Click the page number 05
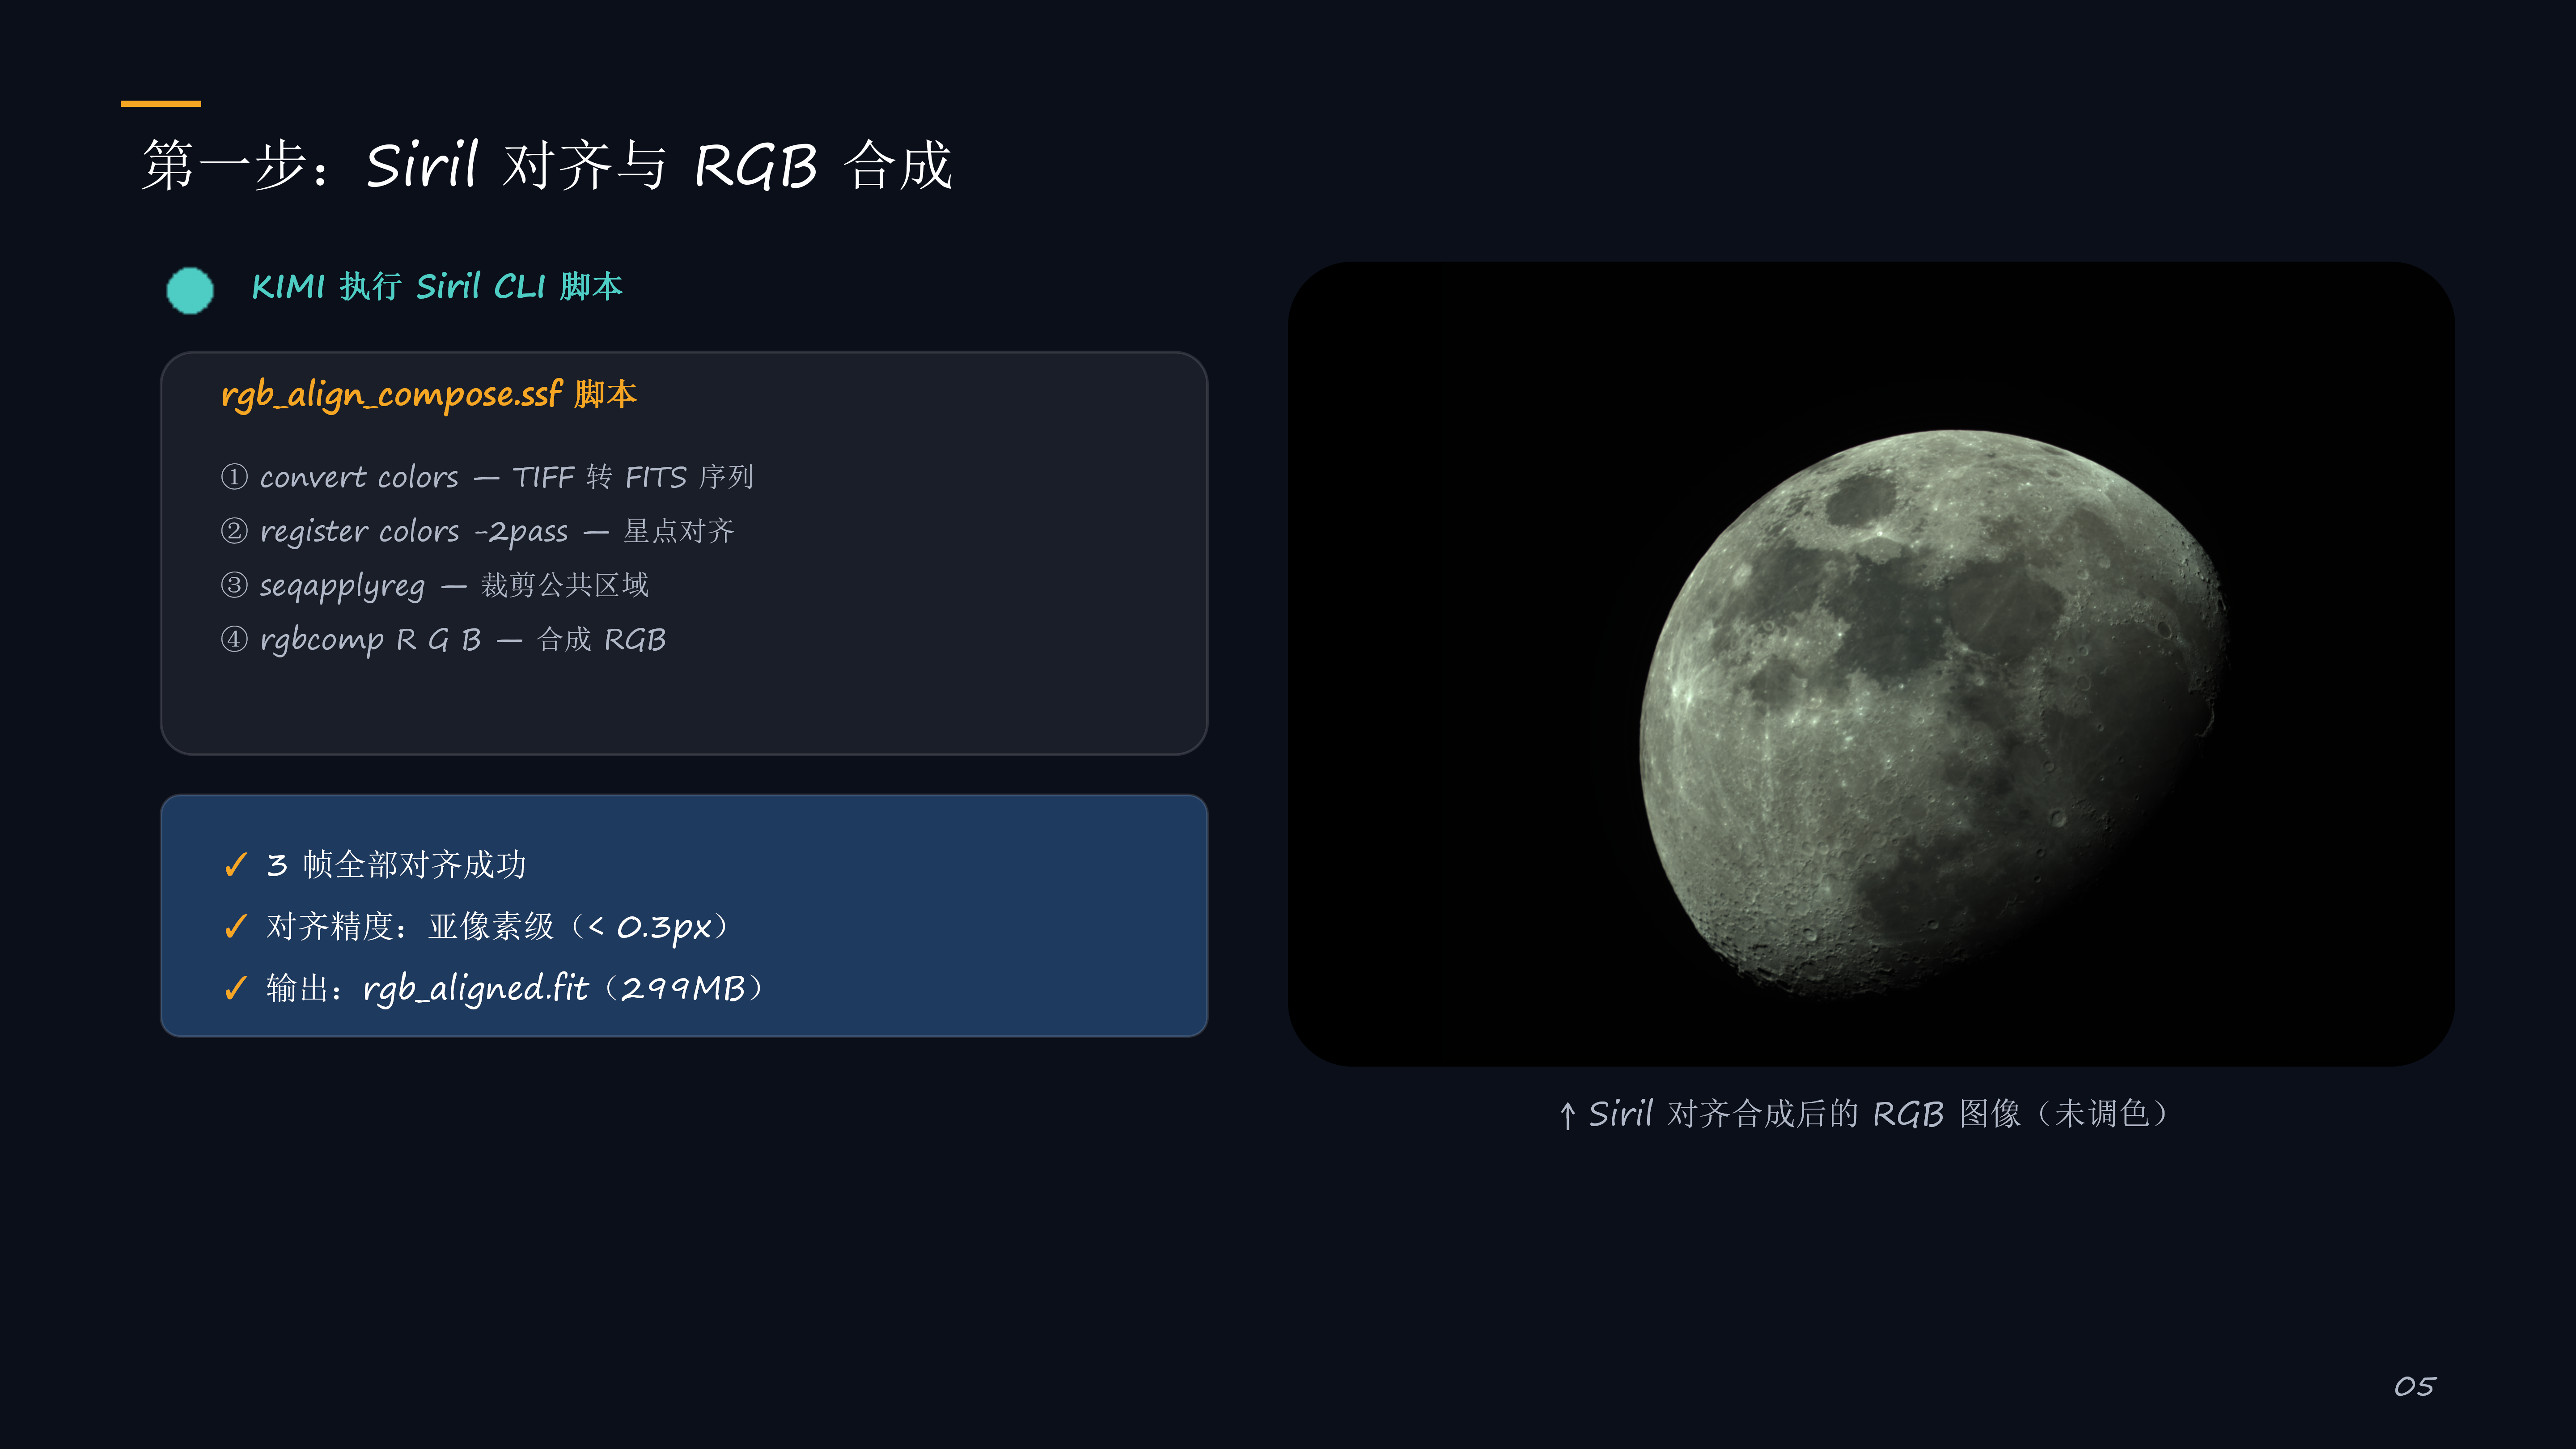 (x=2415, y=1386)
